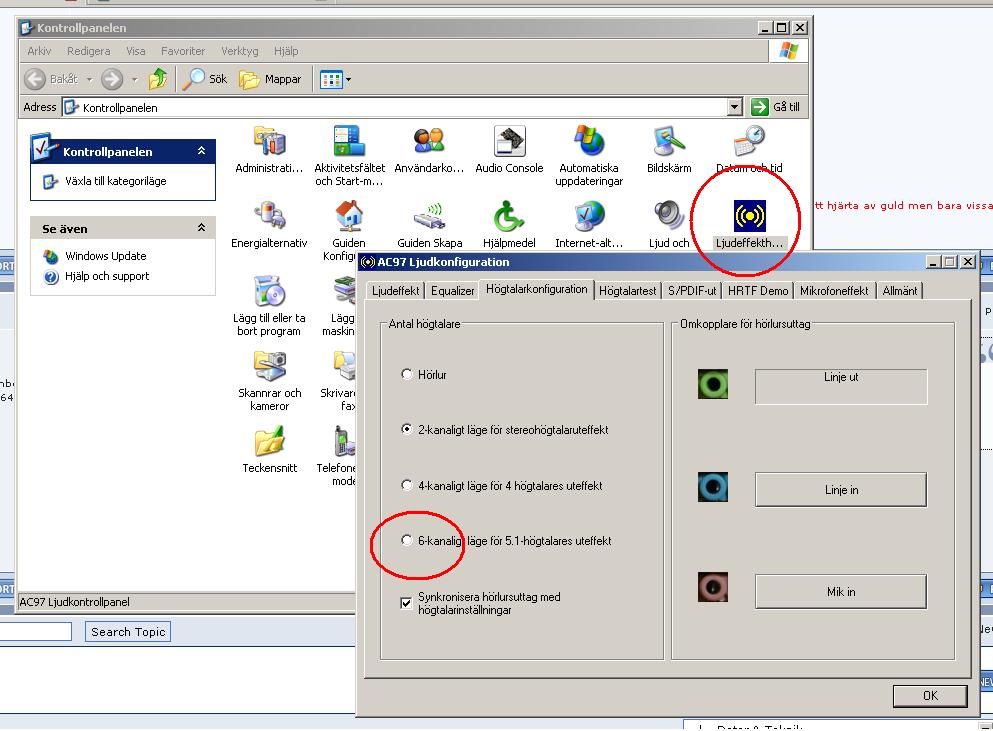
Task: Open the Audio Console icon
Action: 509,142
